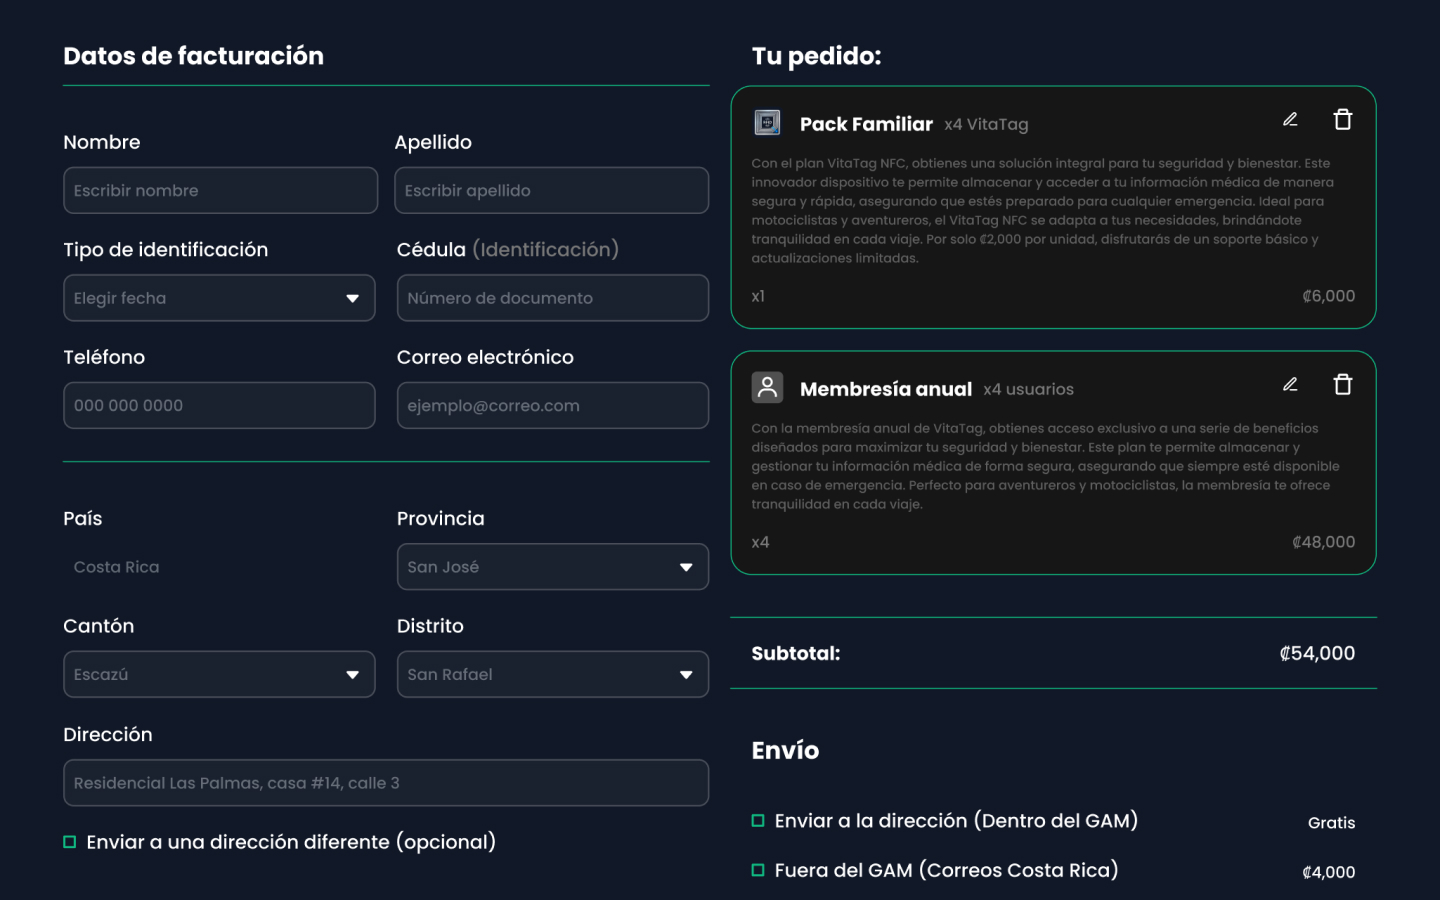This screenshot has width=1440, height=900.
Task: Edit the Membresía anual order item
Action: pos(1290,385)
